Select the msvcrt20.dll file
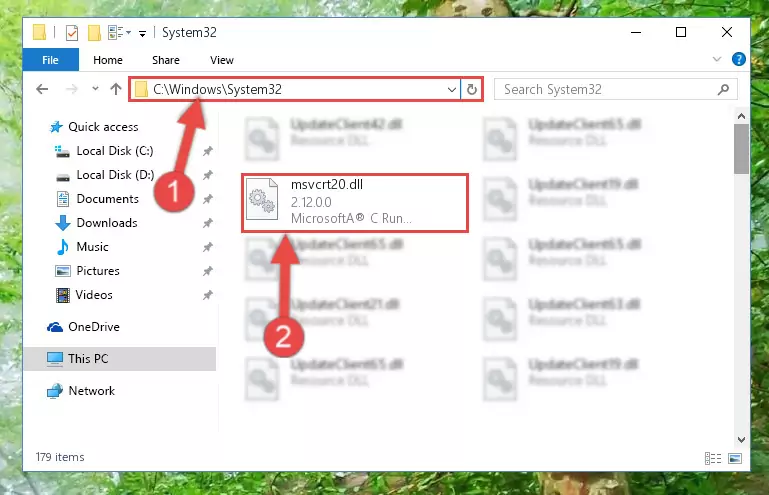 pyautogui.click(x=355, y=202)
